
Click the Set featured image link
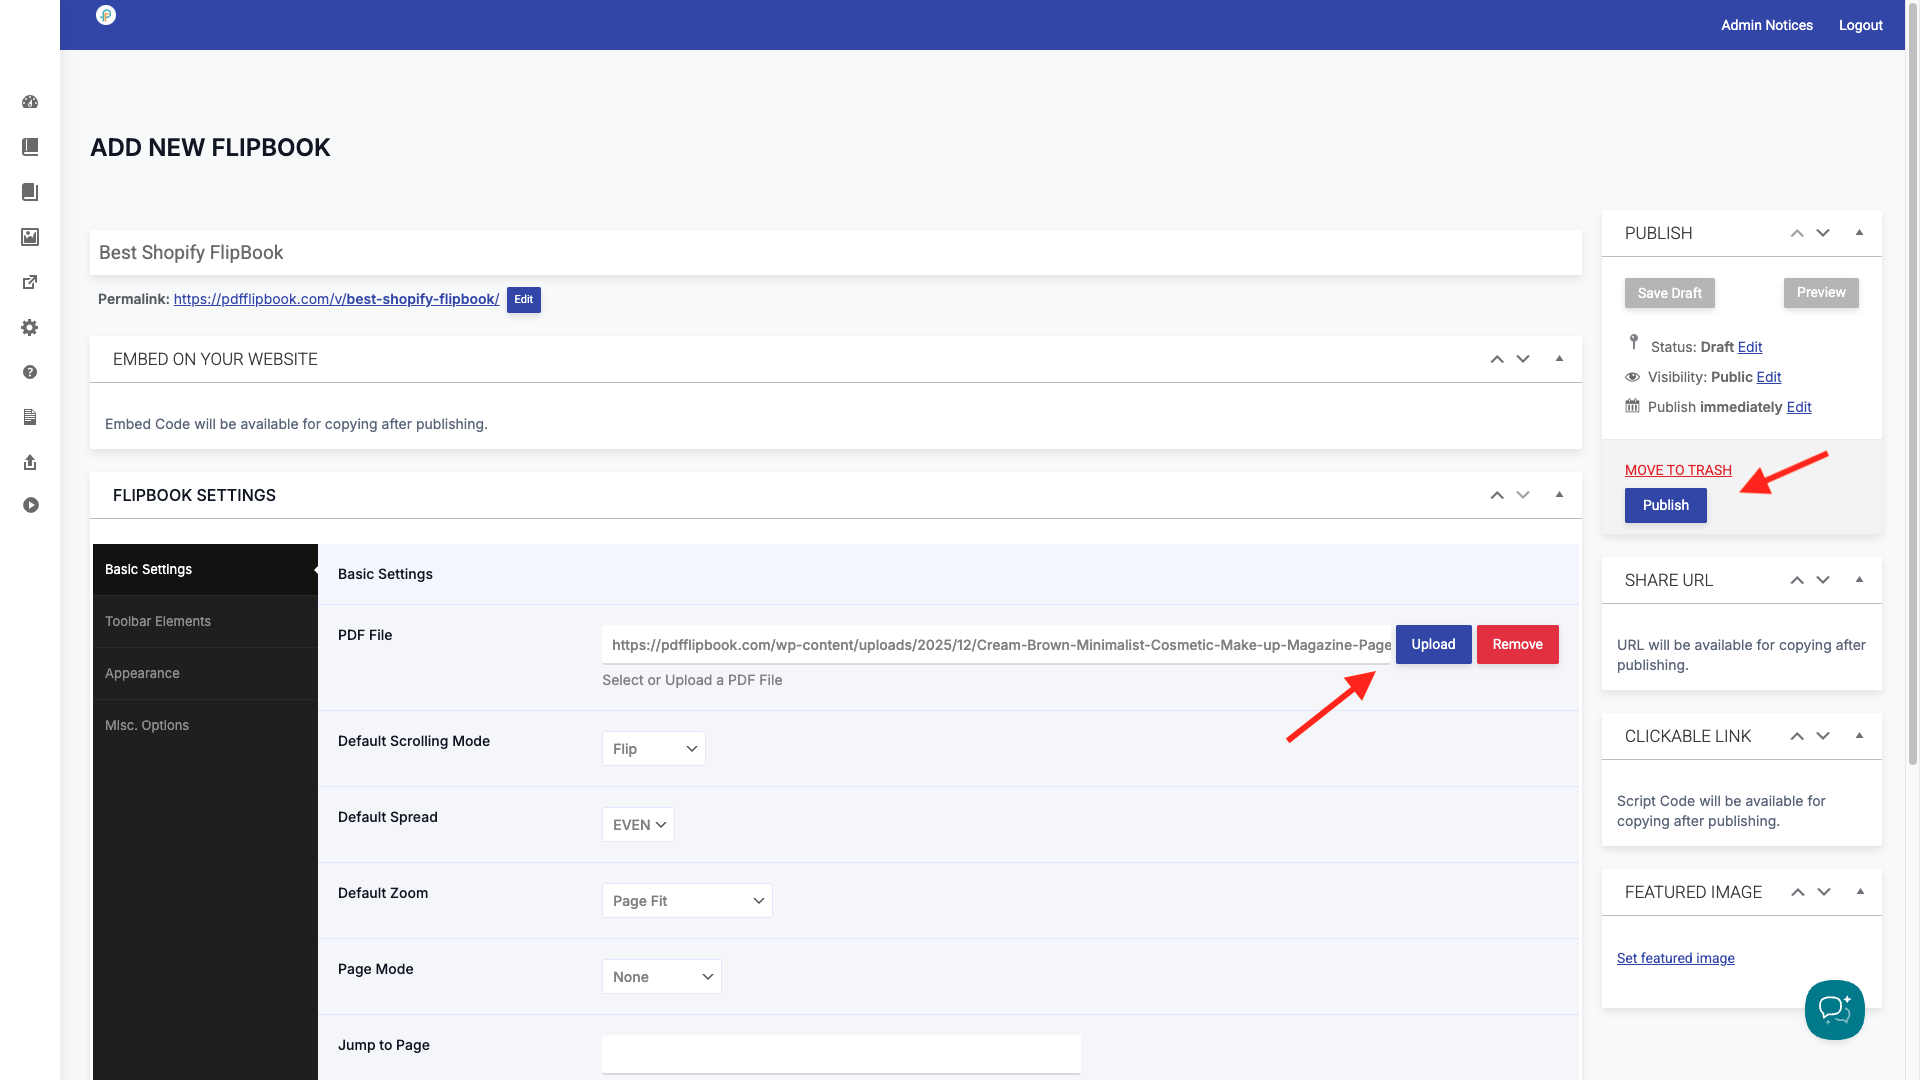click(x=1675, y=958)
